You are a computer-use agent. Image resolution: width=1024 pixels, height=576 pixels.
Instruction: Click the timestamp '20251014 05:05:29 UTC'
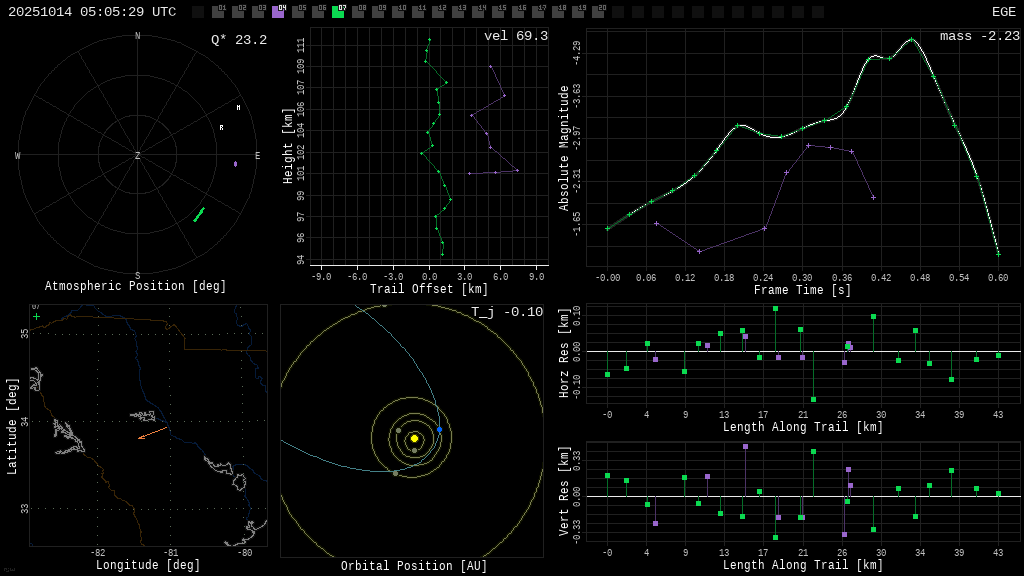click(92, 12)
